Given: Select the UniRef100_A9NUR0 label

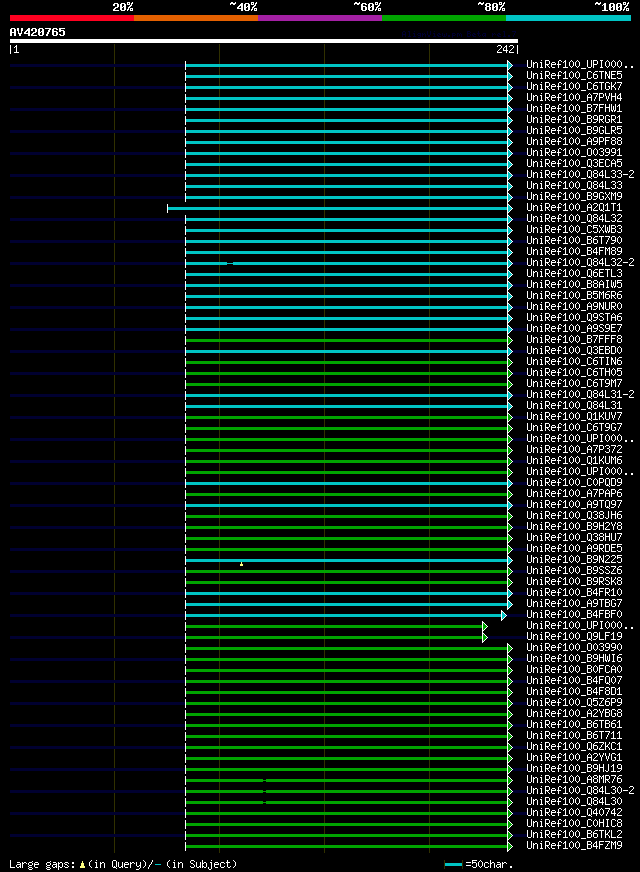Looking at the screenshot, I should coord(574,306).
